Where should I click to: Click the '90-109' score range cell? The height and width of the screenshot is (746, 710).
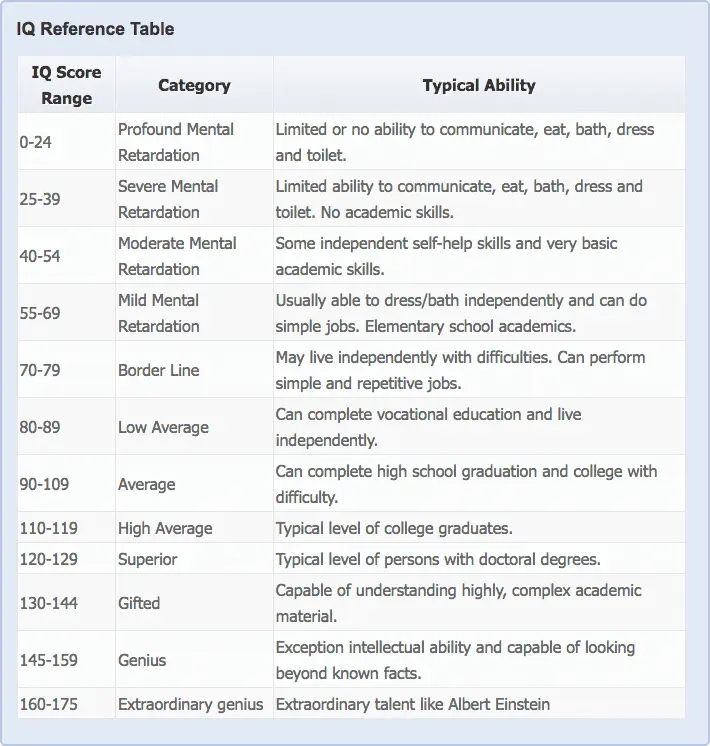pos(44,484)
